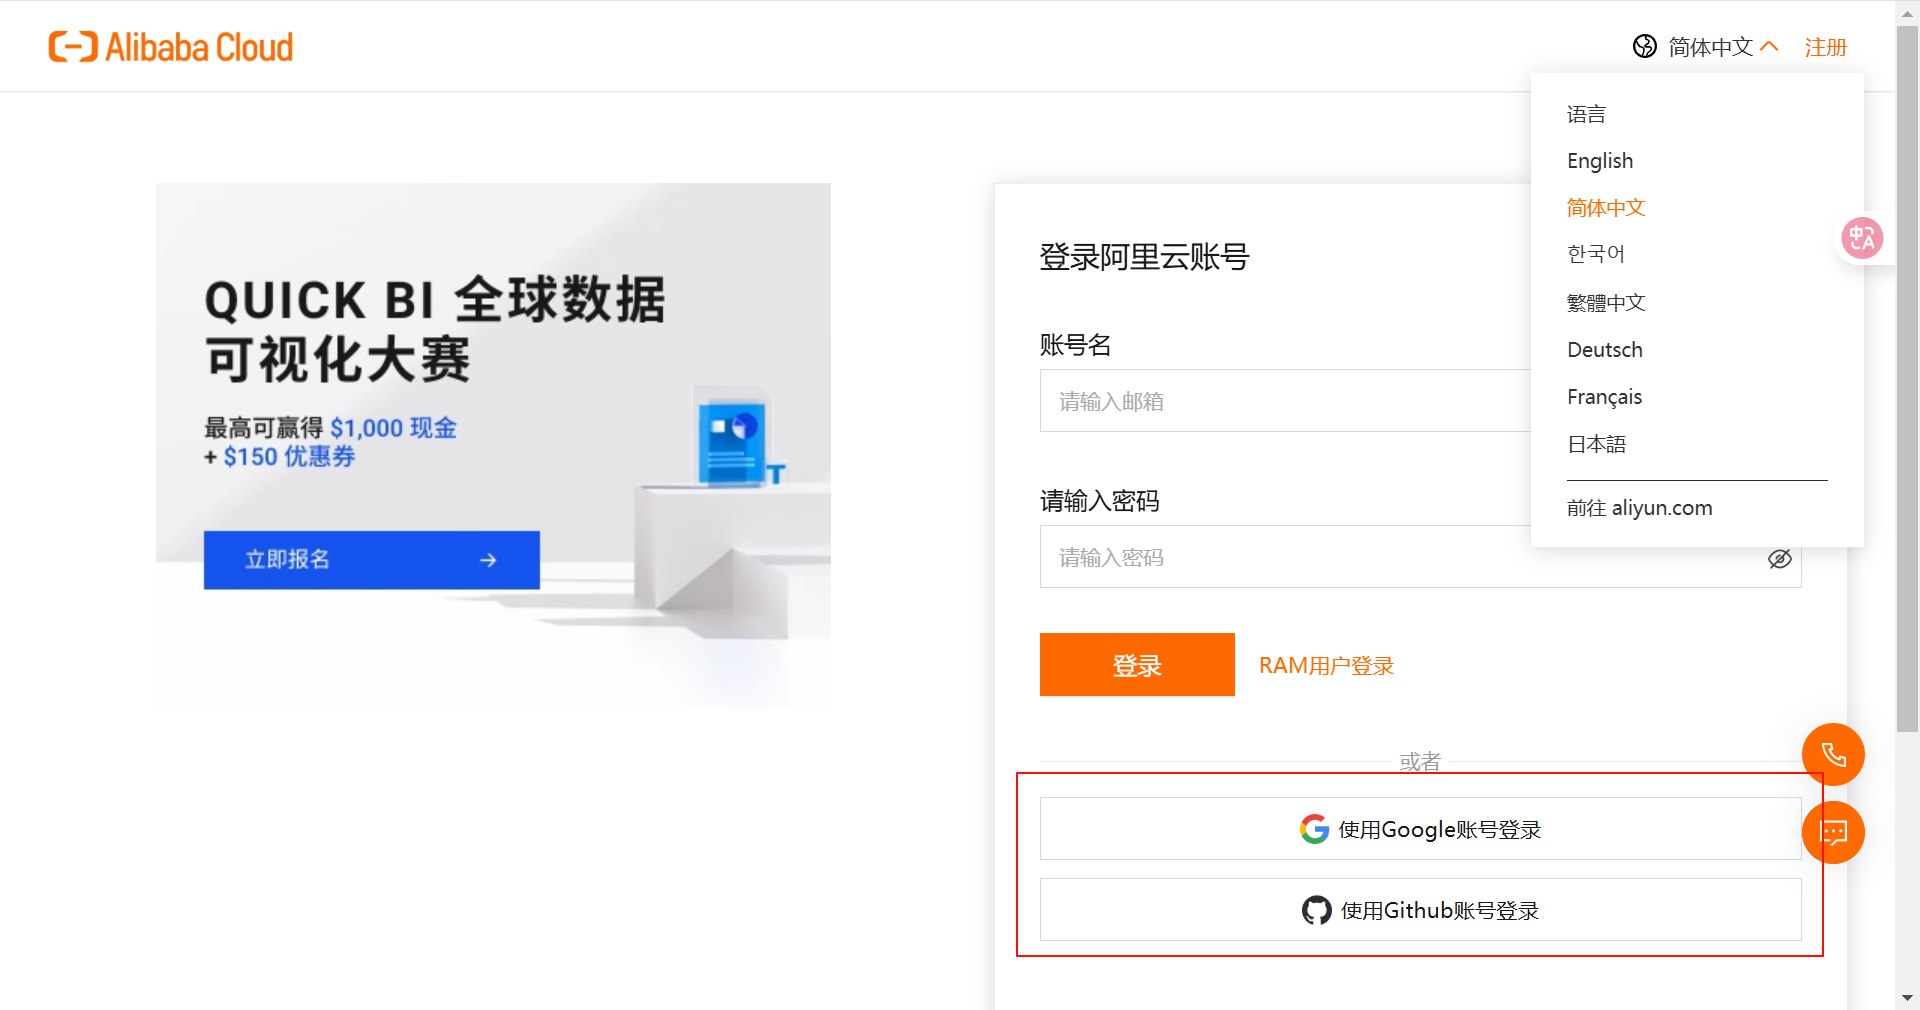This screenshot has width=1920, height=1010.
Task: Click the orange phone contact icon
Action: click(x=1832, y=754)
